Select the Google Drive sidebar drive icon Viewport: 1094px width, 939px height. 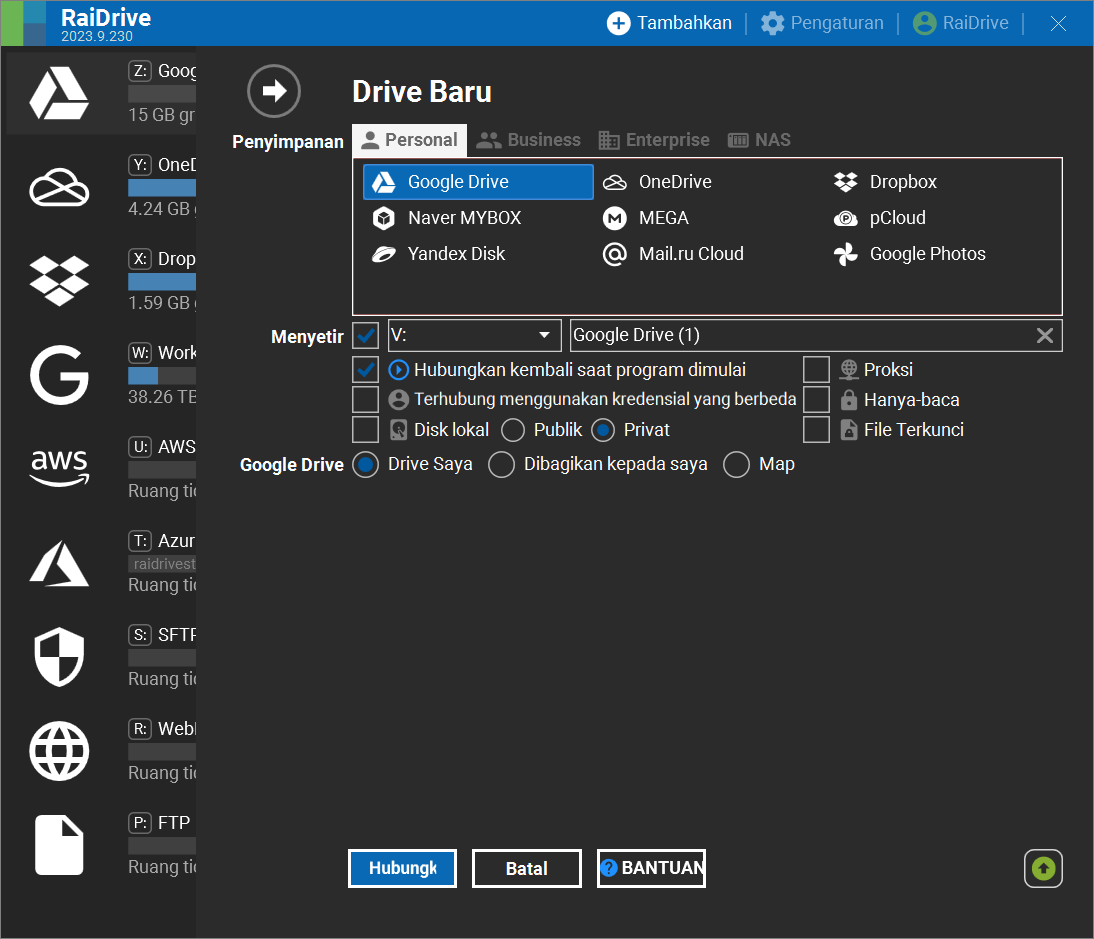[59, 93]
